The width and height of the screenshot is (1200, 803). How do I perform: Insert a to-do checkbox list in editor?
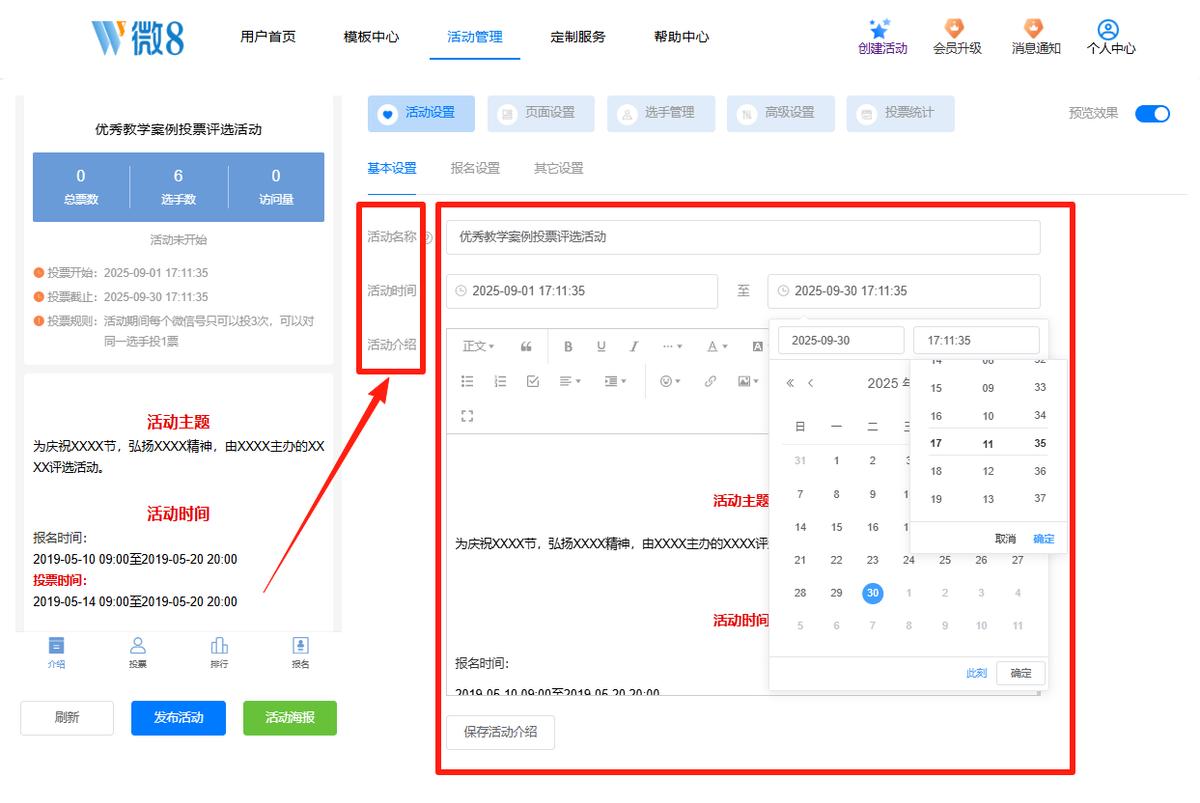point(533,381)
